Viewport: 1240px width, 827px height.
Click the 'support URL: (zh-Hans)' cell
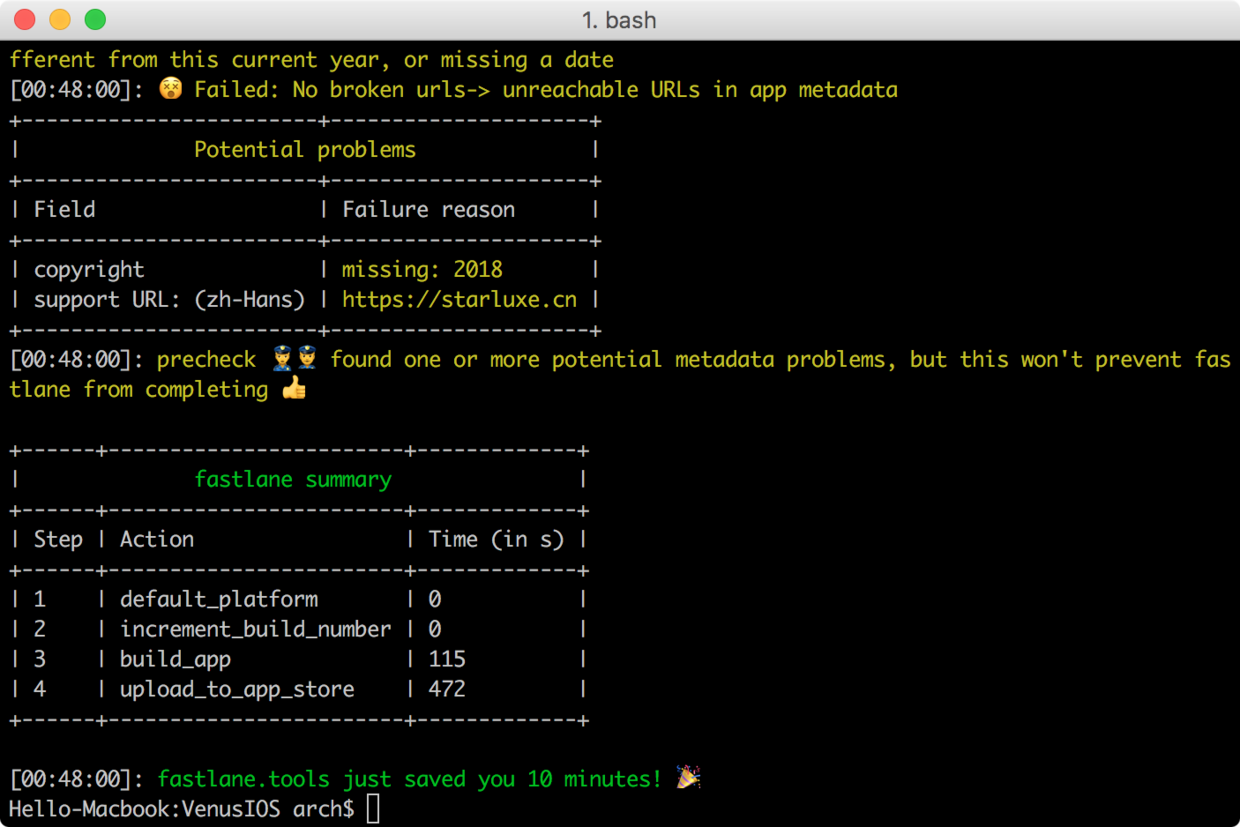169,299
